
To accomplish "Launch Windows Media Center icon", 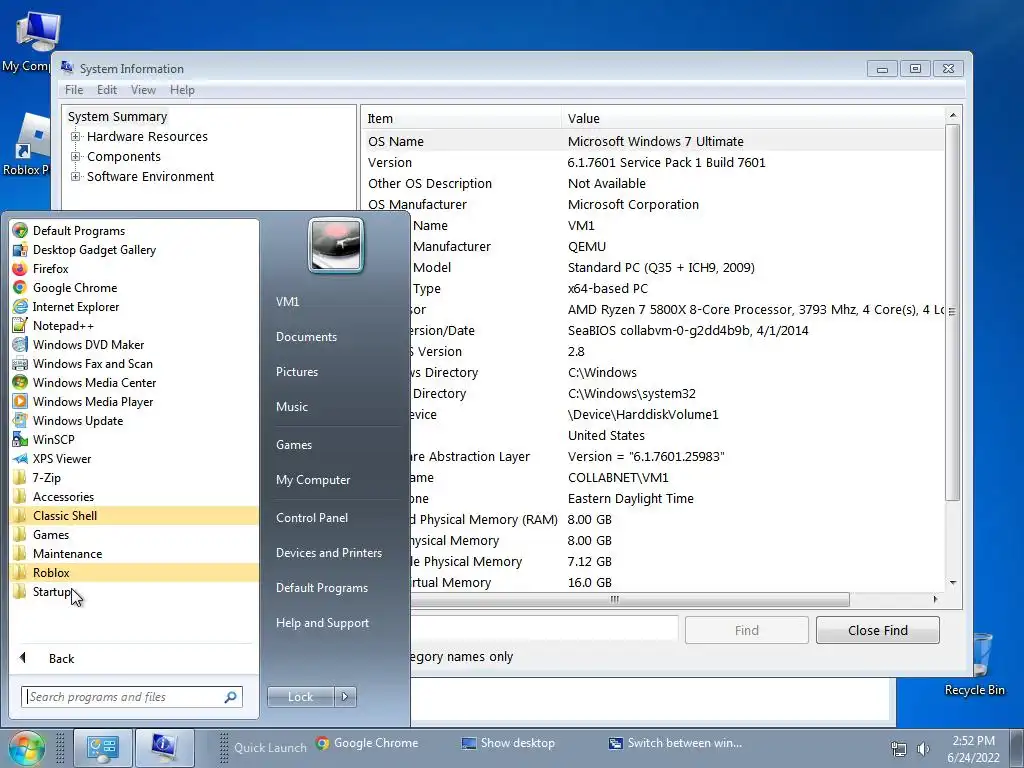I will (x=20, y=382).
